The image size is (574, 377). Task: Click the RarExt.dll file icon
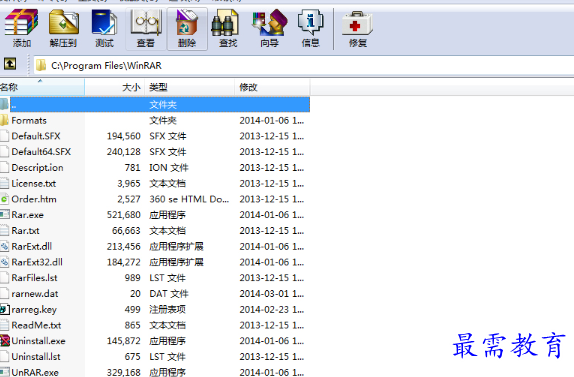point(4,246)
